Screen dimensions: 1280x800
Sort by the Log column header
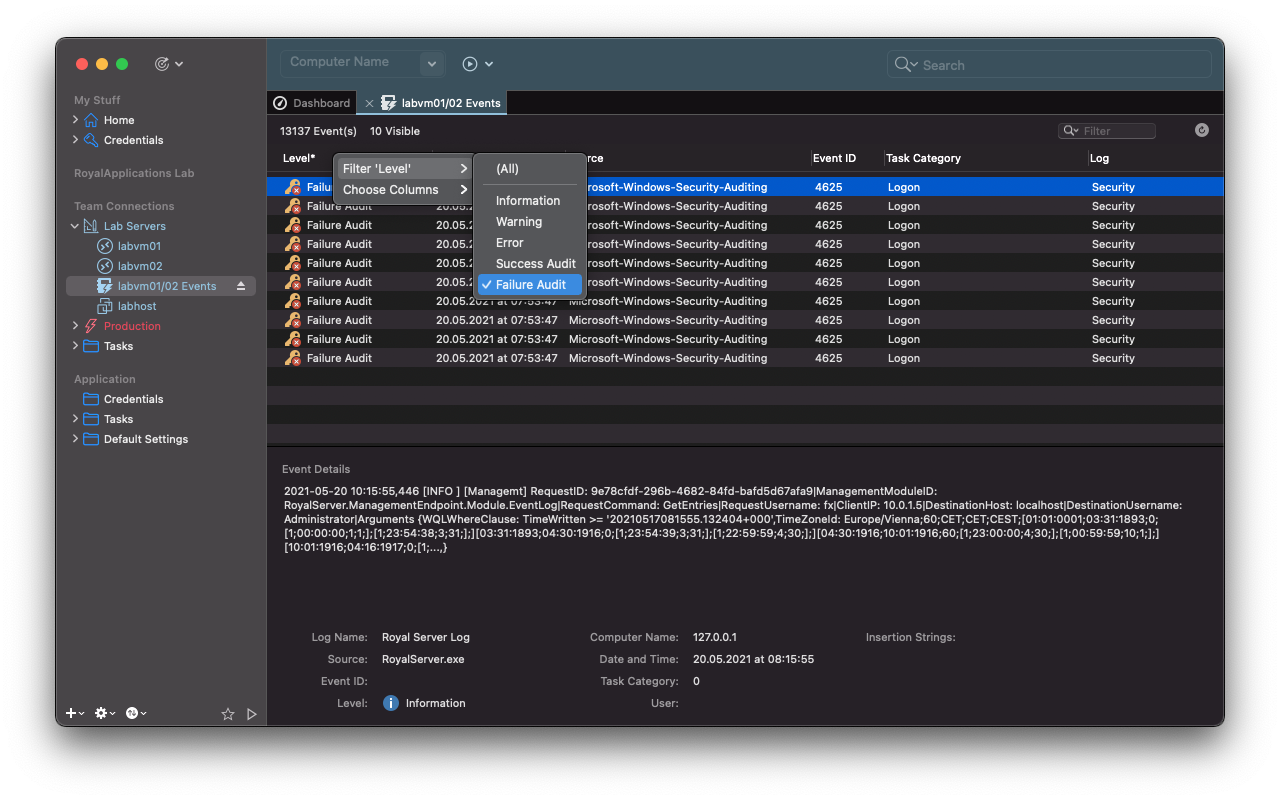tap(1099, 158)
